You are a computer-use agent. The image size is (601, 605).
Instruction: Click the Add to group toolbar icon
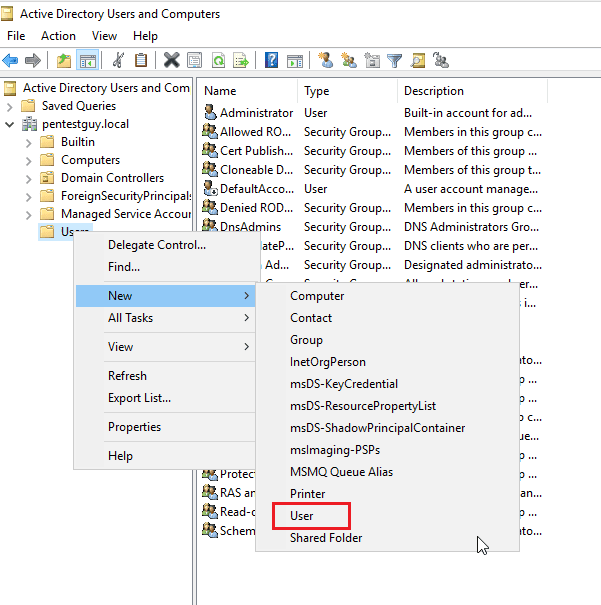click(441, 61)
